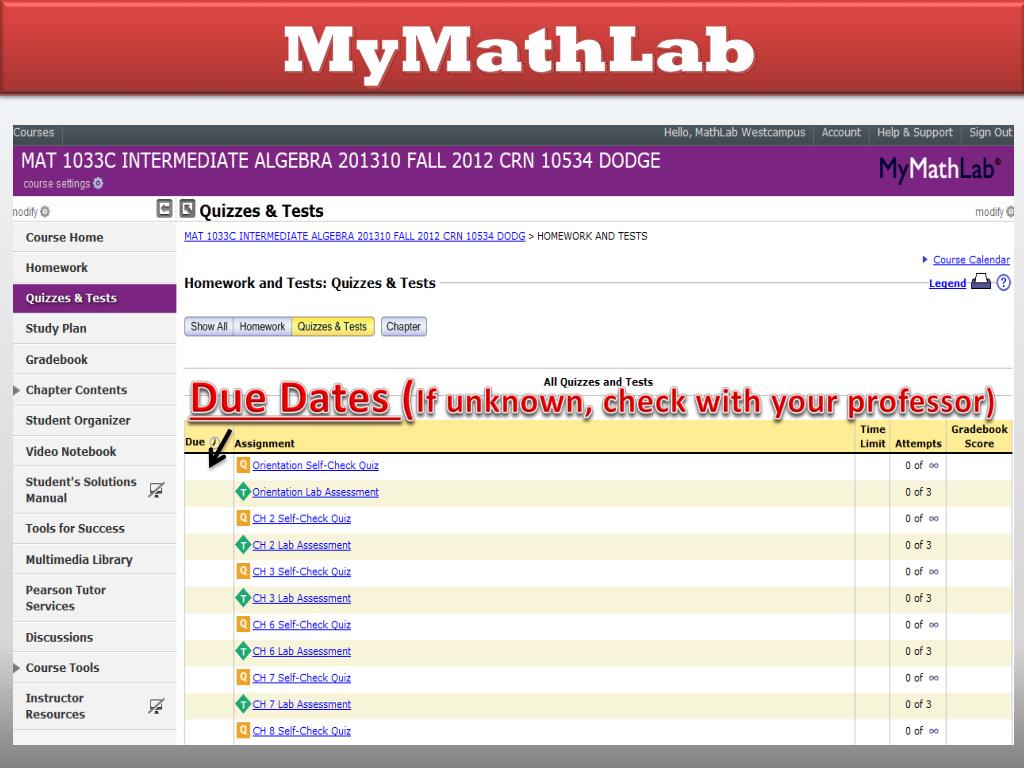Open Gradebook in sidebar
Viewport: 1024px width, 768px height.
[x=95, y=360]
